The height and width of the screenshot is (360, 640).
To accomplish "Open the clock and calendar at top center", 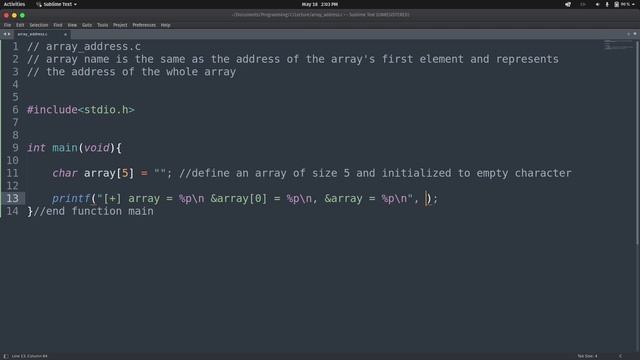I will click(x=320, y=4).
